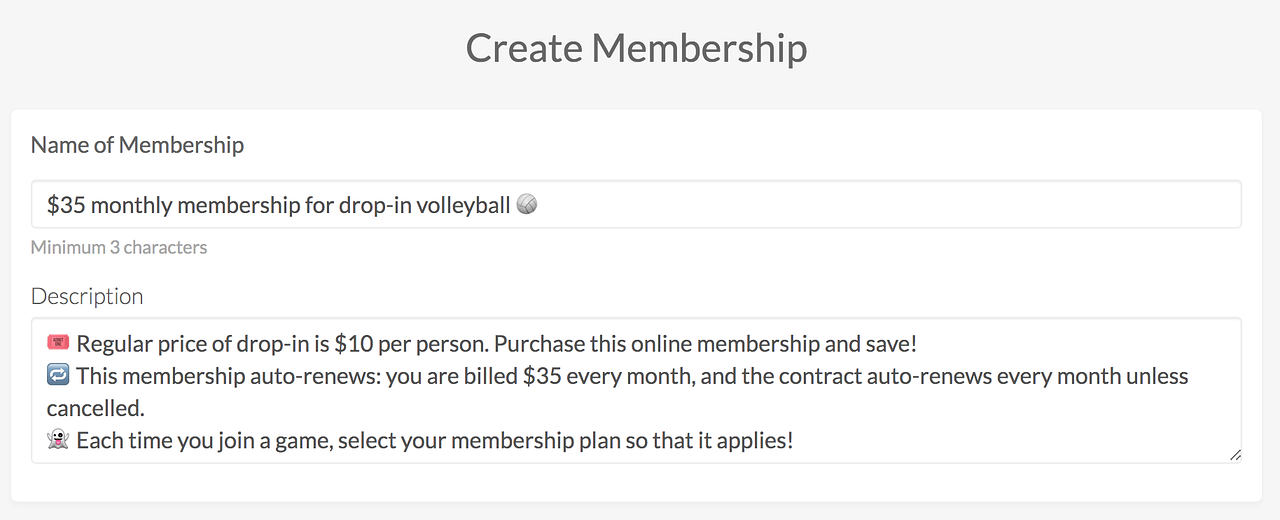Click the 'Description' label
The image size is (1280, 520).
[x=87, y=296]
